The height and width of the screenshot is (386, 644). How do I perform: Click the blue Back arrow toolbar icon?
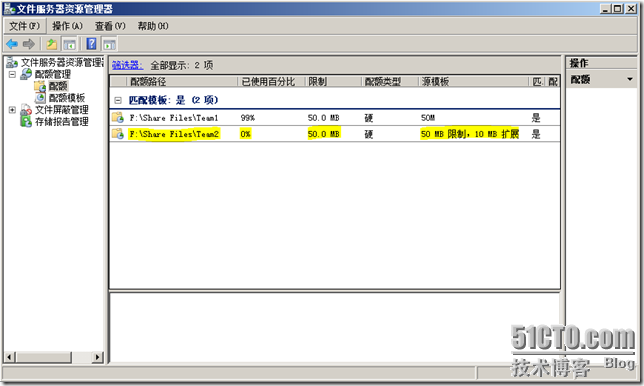click(12, 44)
